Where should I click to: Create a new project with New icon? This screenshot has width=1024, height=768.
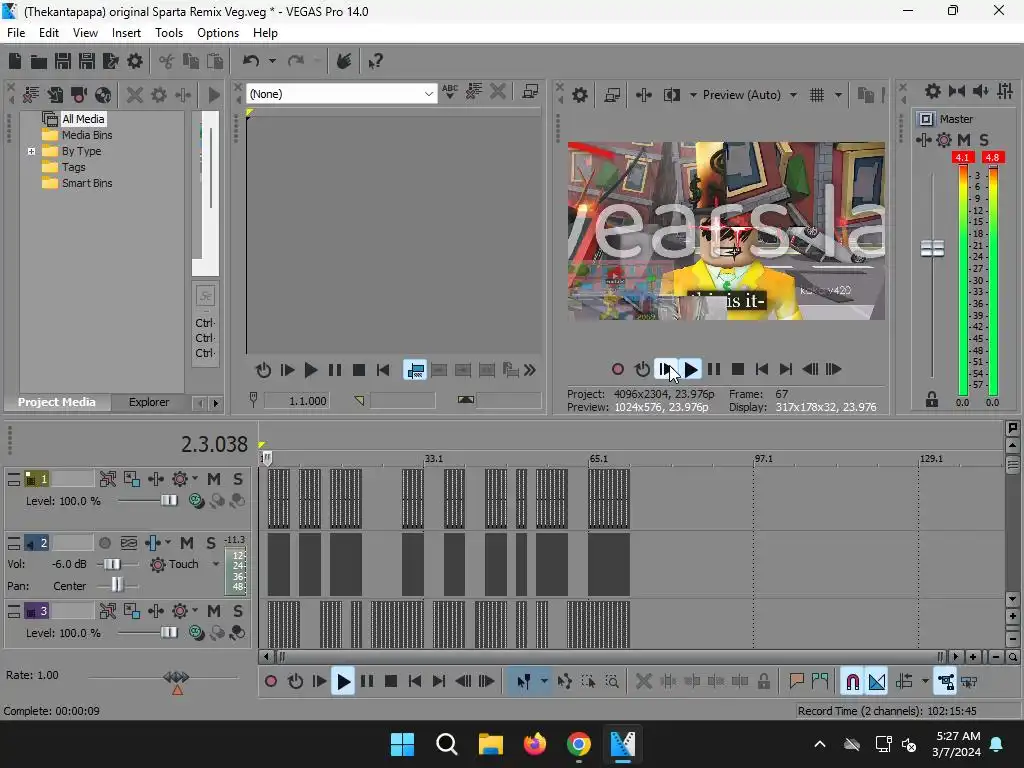tap(14, 61)
